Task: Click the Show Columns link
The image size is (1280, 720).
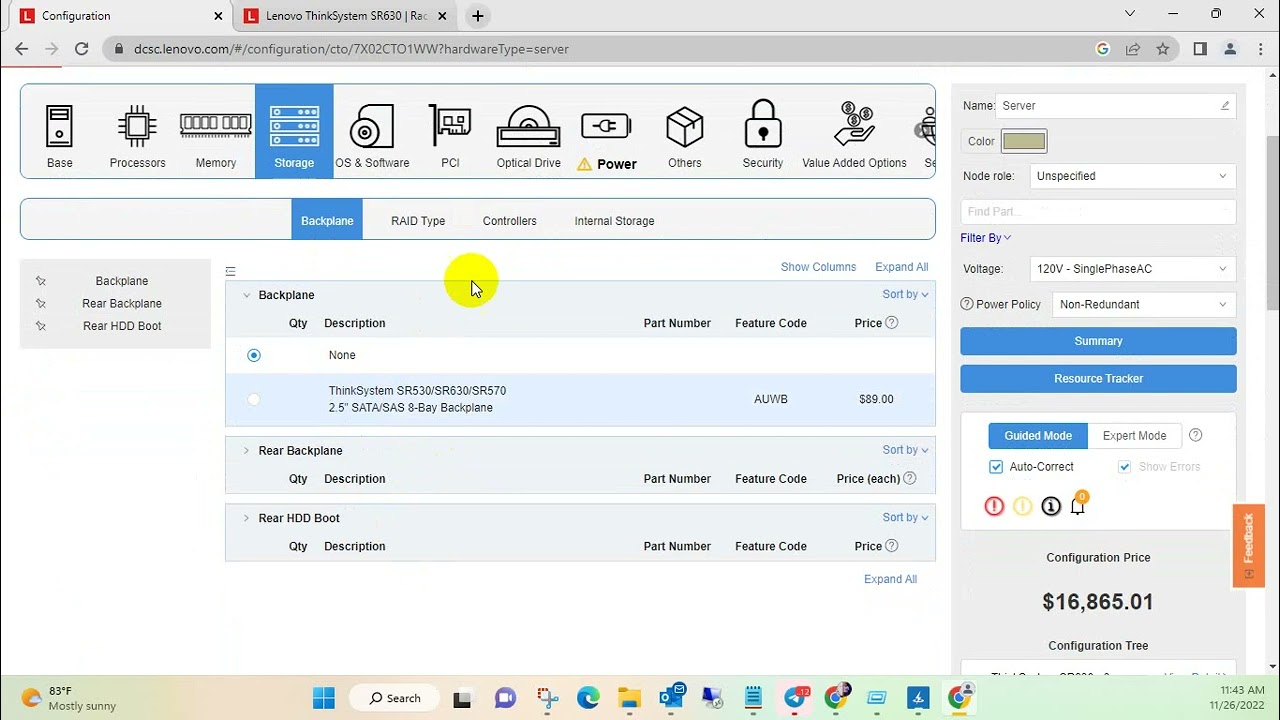Action: pos(818,267)
